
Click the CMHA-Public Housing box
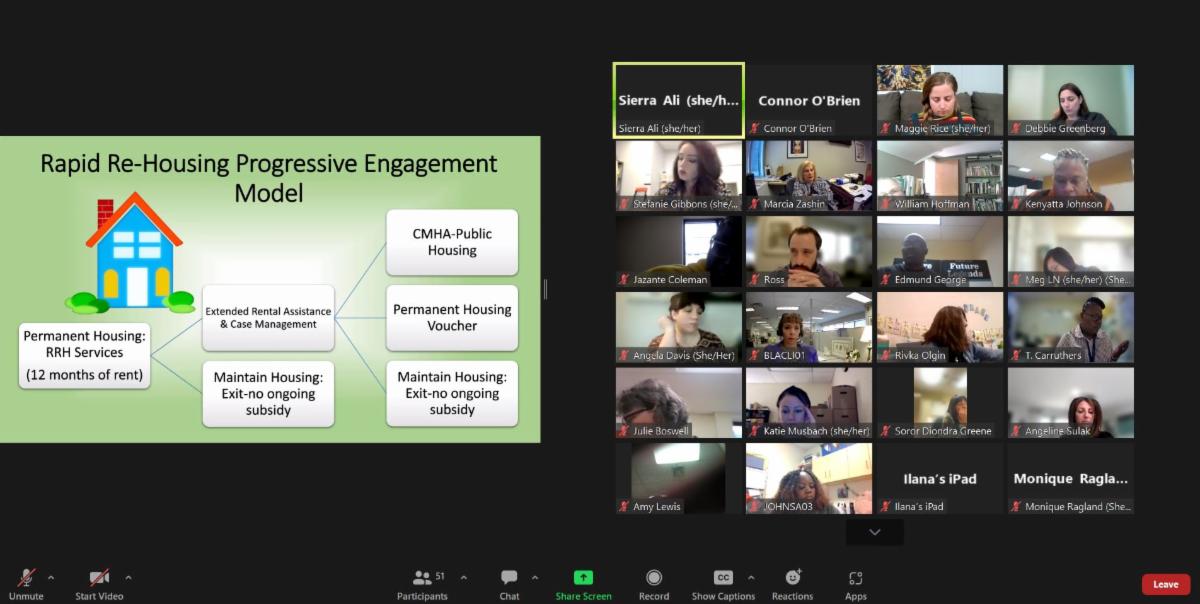[x=452, y=242]
